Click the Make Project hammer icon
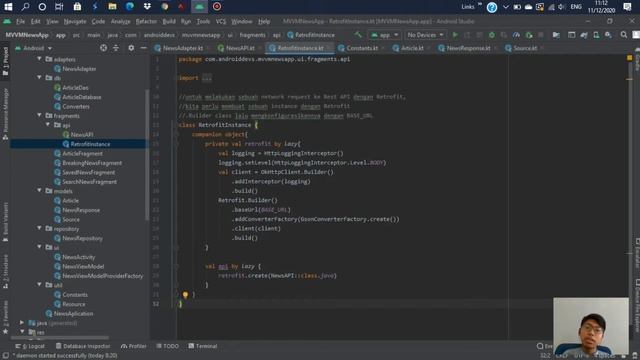The width and height of the screenshot is (640, 360). click(358, 35)
